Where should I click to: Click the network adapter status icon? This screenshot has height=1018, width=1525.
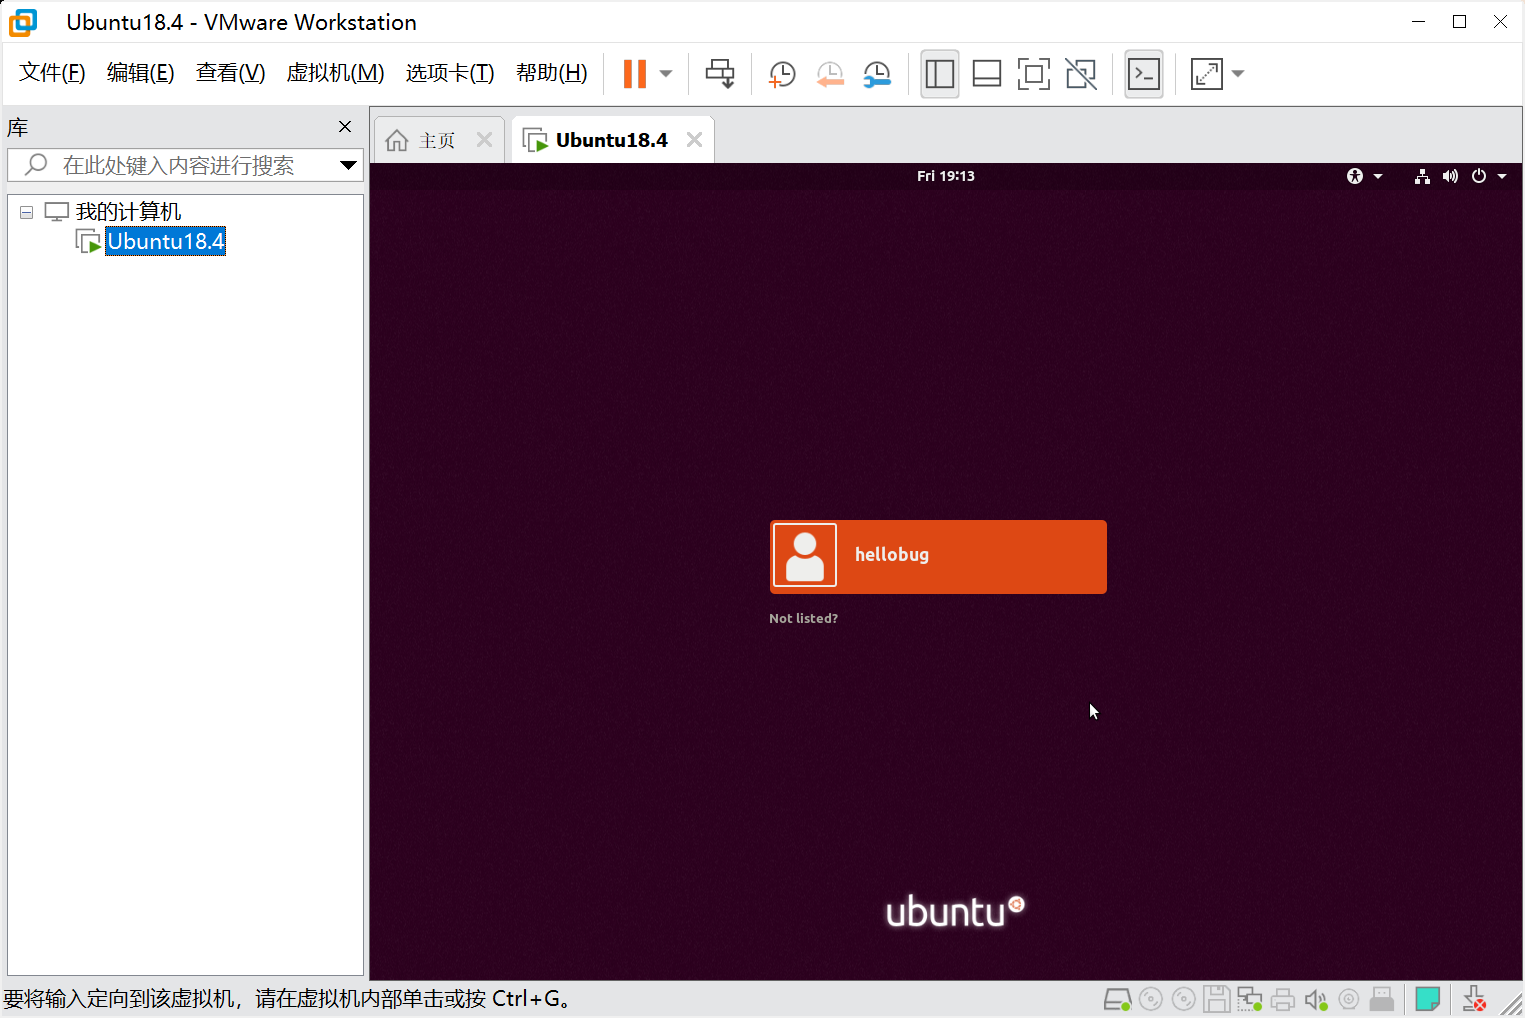[1249, 998]
